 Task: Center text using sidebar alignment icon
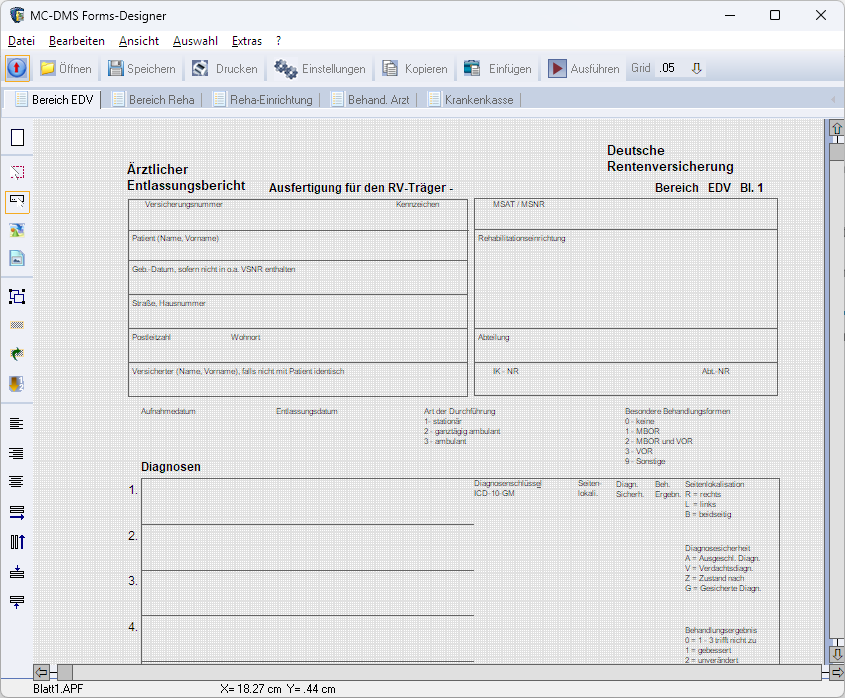point(17,482)
